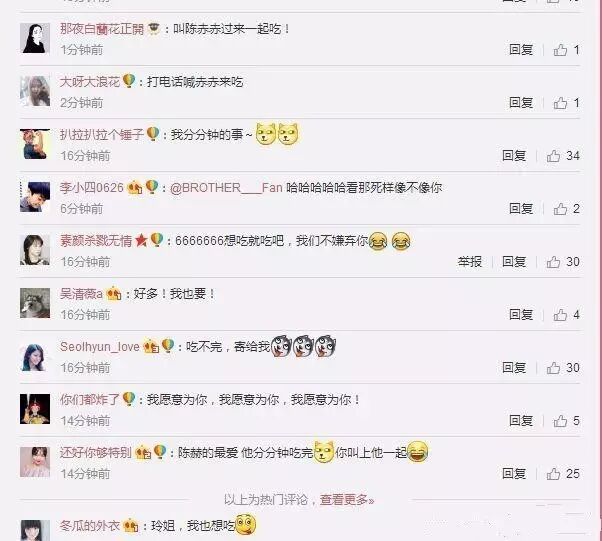This screenshot has width=602, height=541.
Task: Like Seolhyun_love's comment
Action: point(553,368)
